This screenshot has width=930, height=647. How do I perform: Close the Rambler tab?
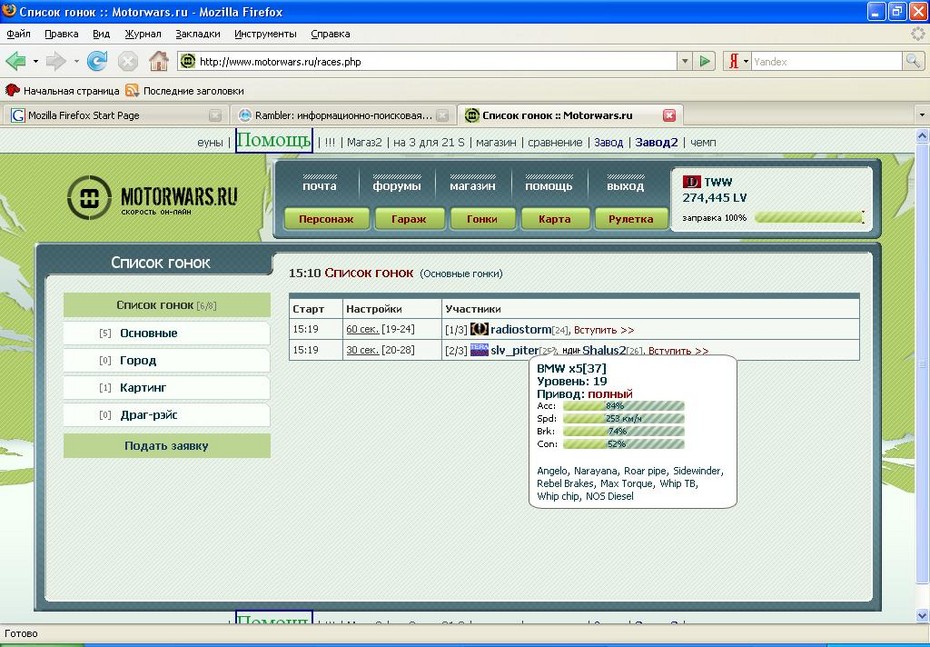(x=442, y=116)
